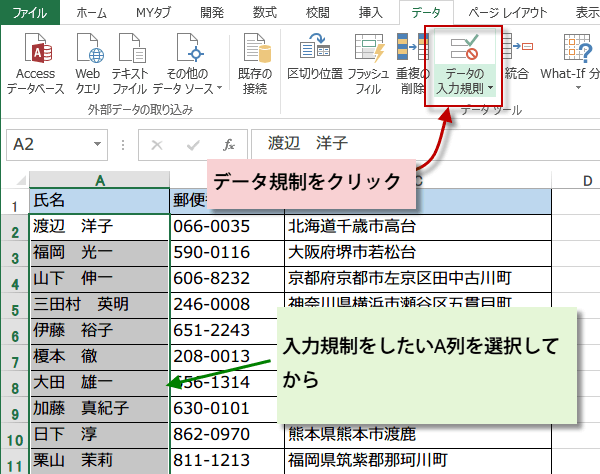The height and width of the screenshot is (474, 600).
Task: Select cell containing 福岡 光一
Action: [x=99, y=251]
